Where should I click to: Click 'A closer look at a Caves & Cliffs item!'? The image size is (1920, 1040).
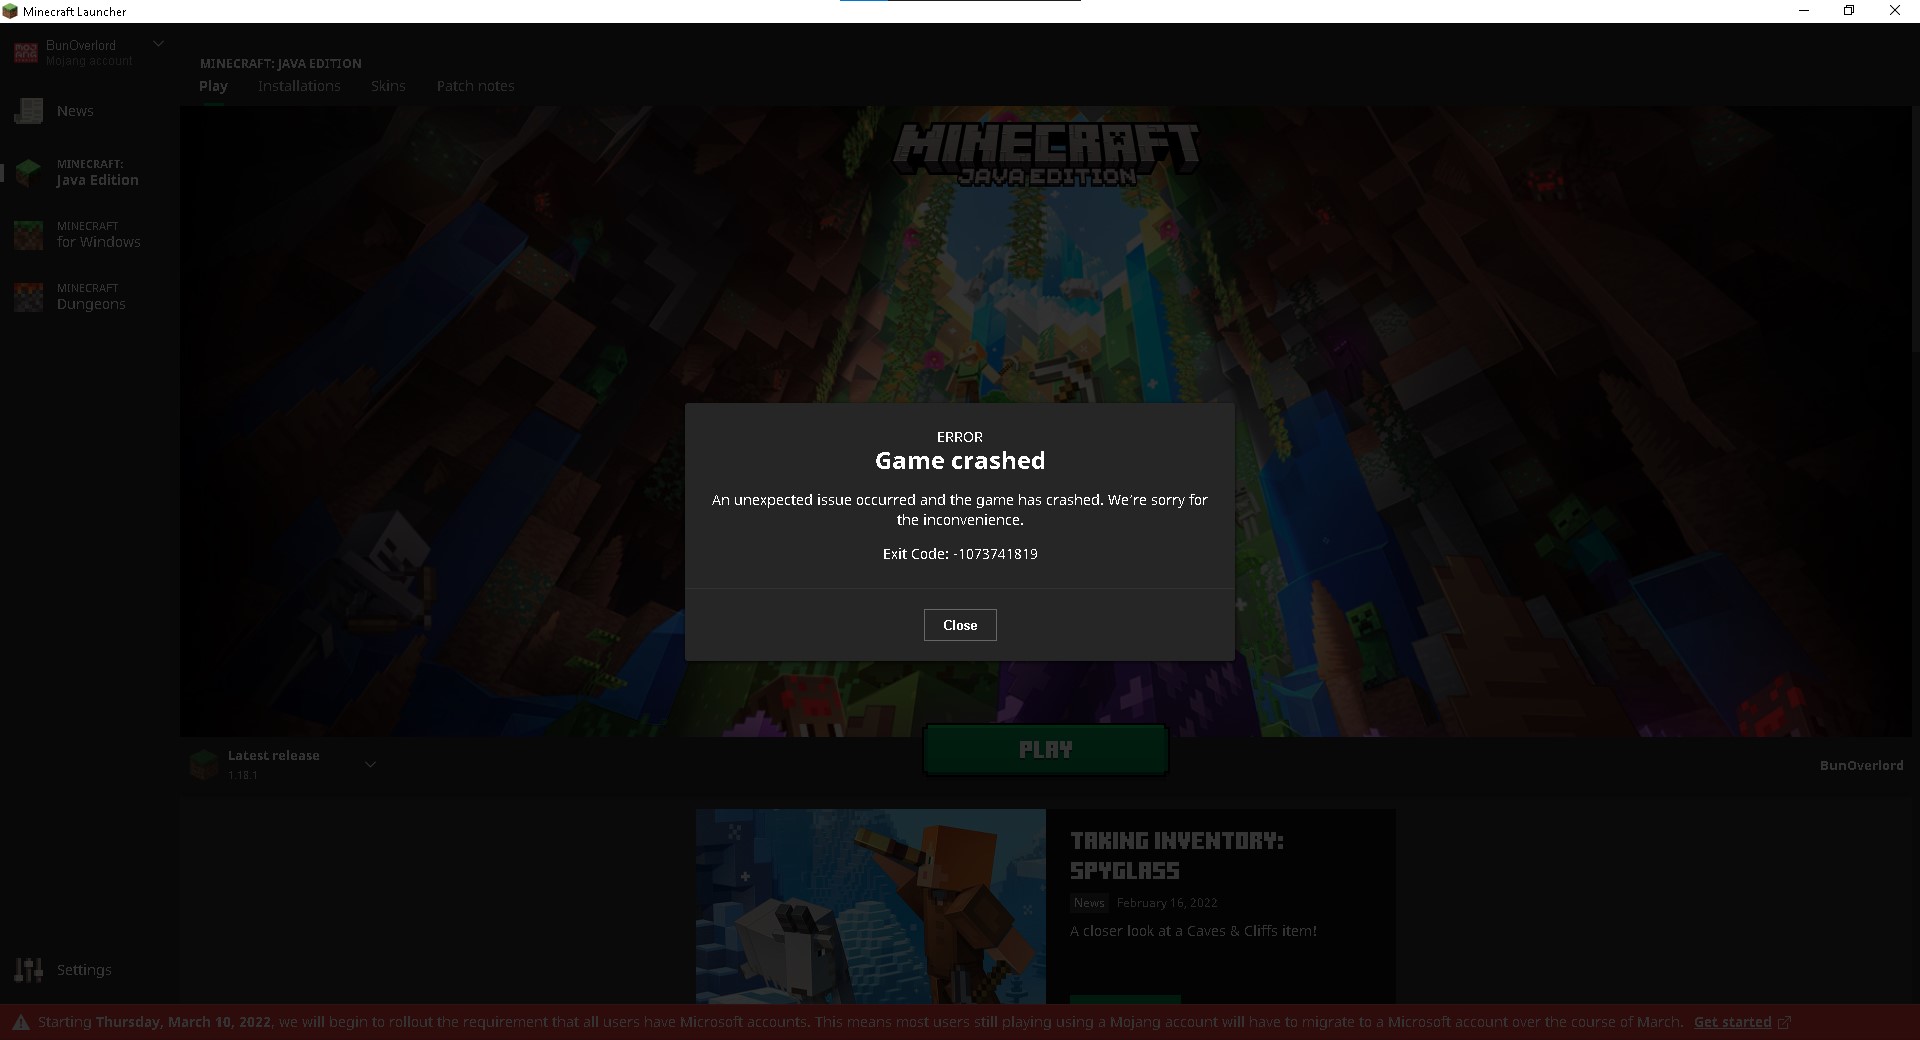tap(1193, 931)
